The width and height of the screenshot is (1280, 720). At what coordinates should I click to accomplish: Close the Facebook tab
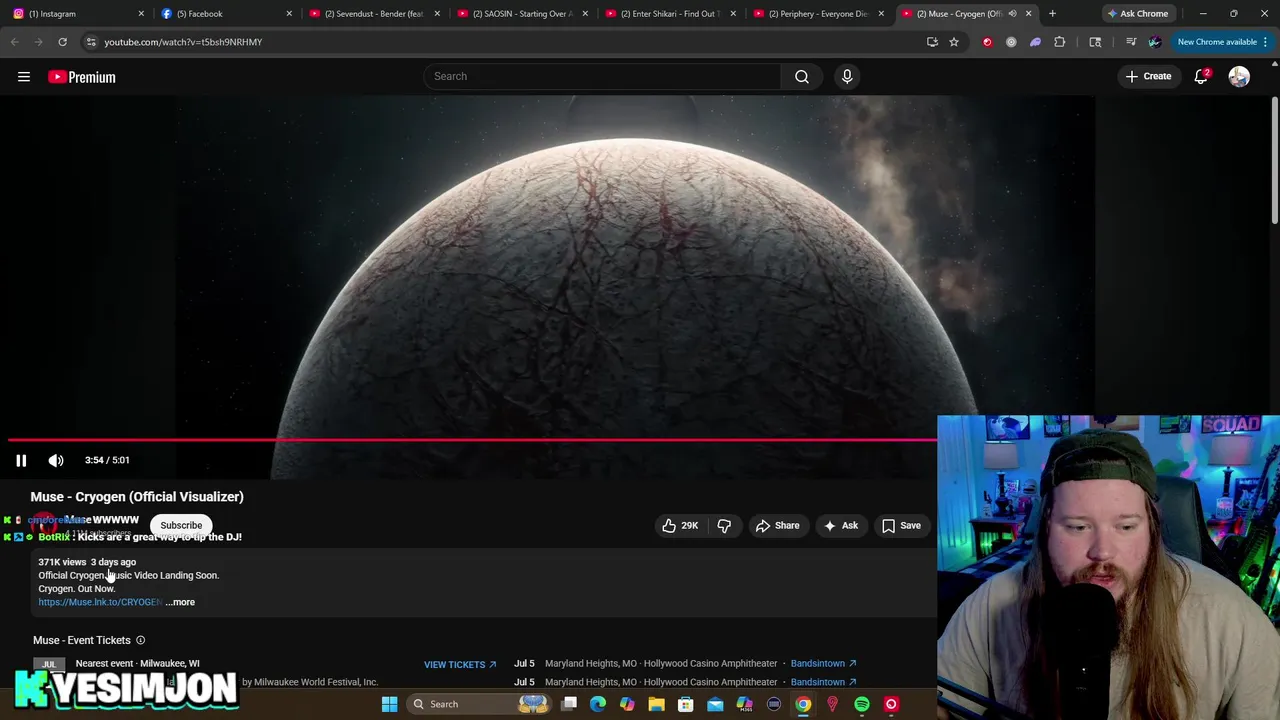pyautogui.click(x=289, y=13)
